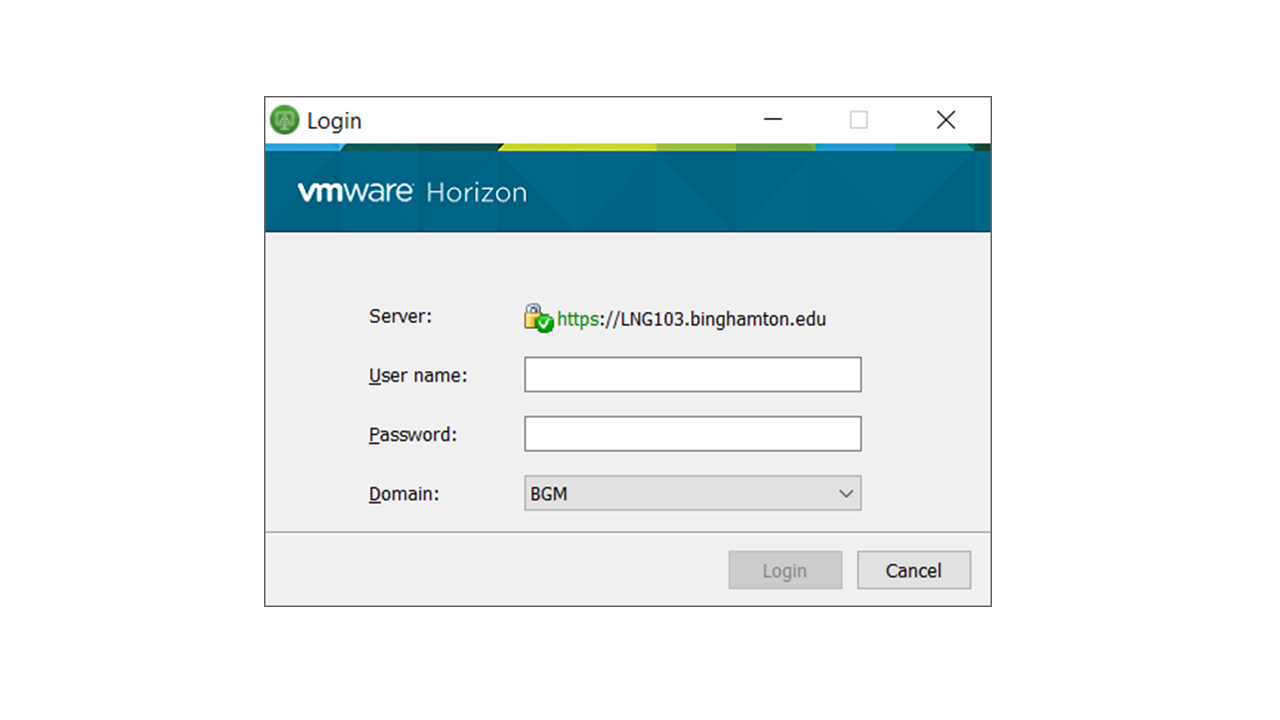Minimize the Login window
The image size is (1280, 720).
tap(772, 120)
